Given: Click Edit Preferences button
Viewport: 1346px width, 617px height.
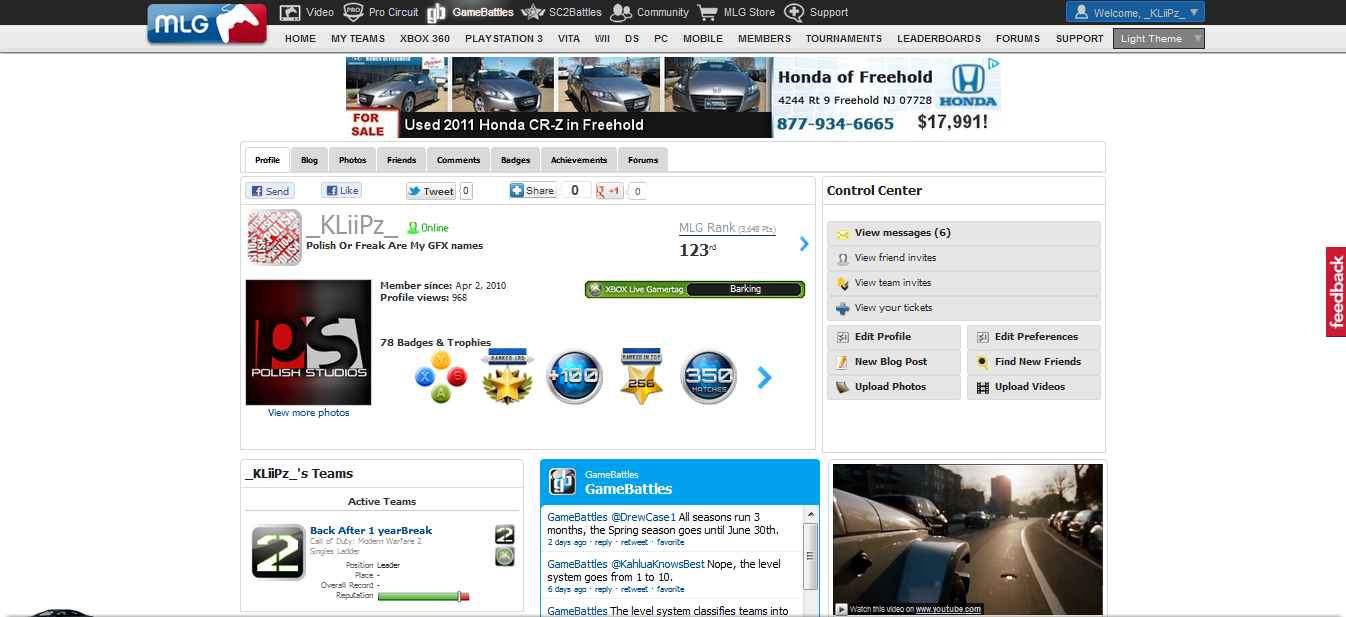Looking at the screenshot, I should [x=1034, y=337].
